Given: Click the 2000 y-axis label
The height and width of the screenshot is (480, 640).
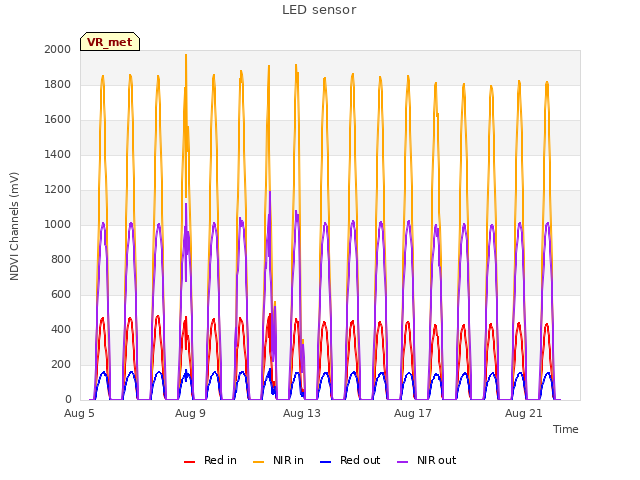Looking at the screenshot, I should coord(58,49).
